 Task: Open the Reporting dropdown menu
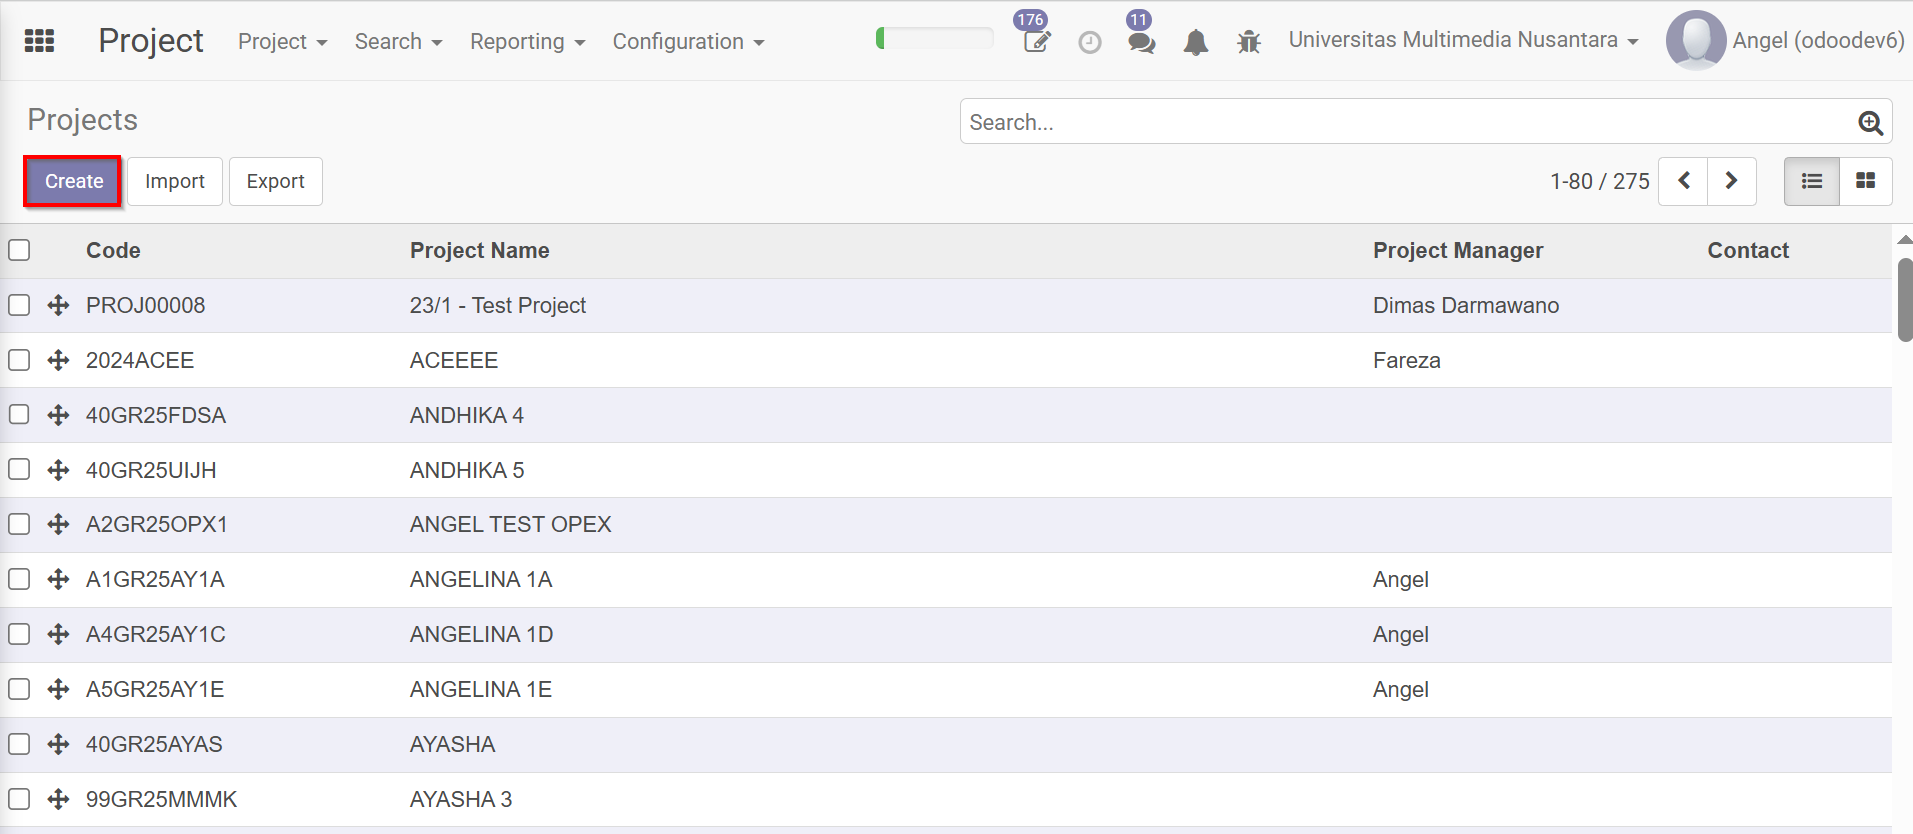tap(527, 42)
